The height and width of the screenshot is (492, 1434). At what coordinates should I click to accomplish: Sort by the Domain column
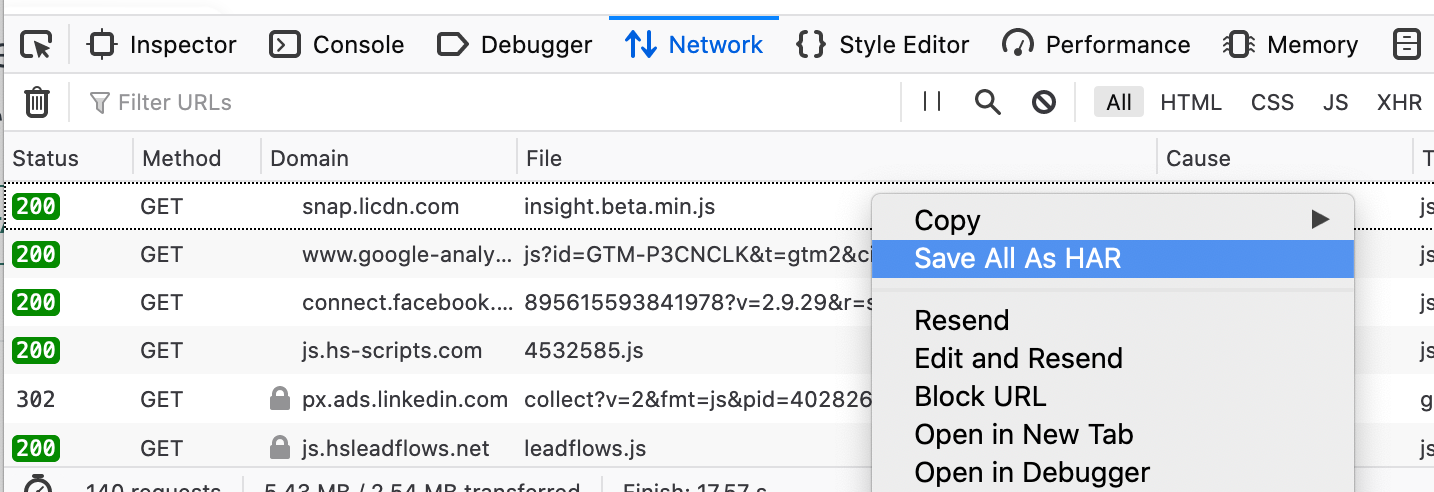coord(389,158)
